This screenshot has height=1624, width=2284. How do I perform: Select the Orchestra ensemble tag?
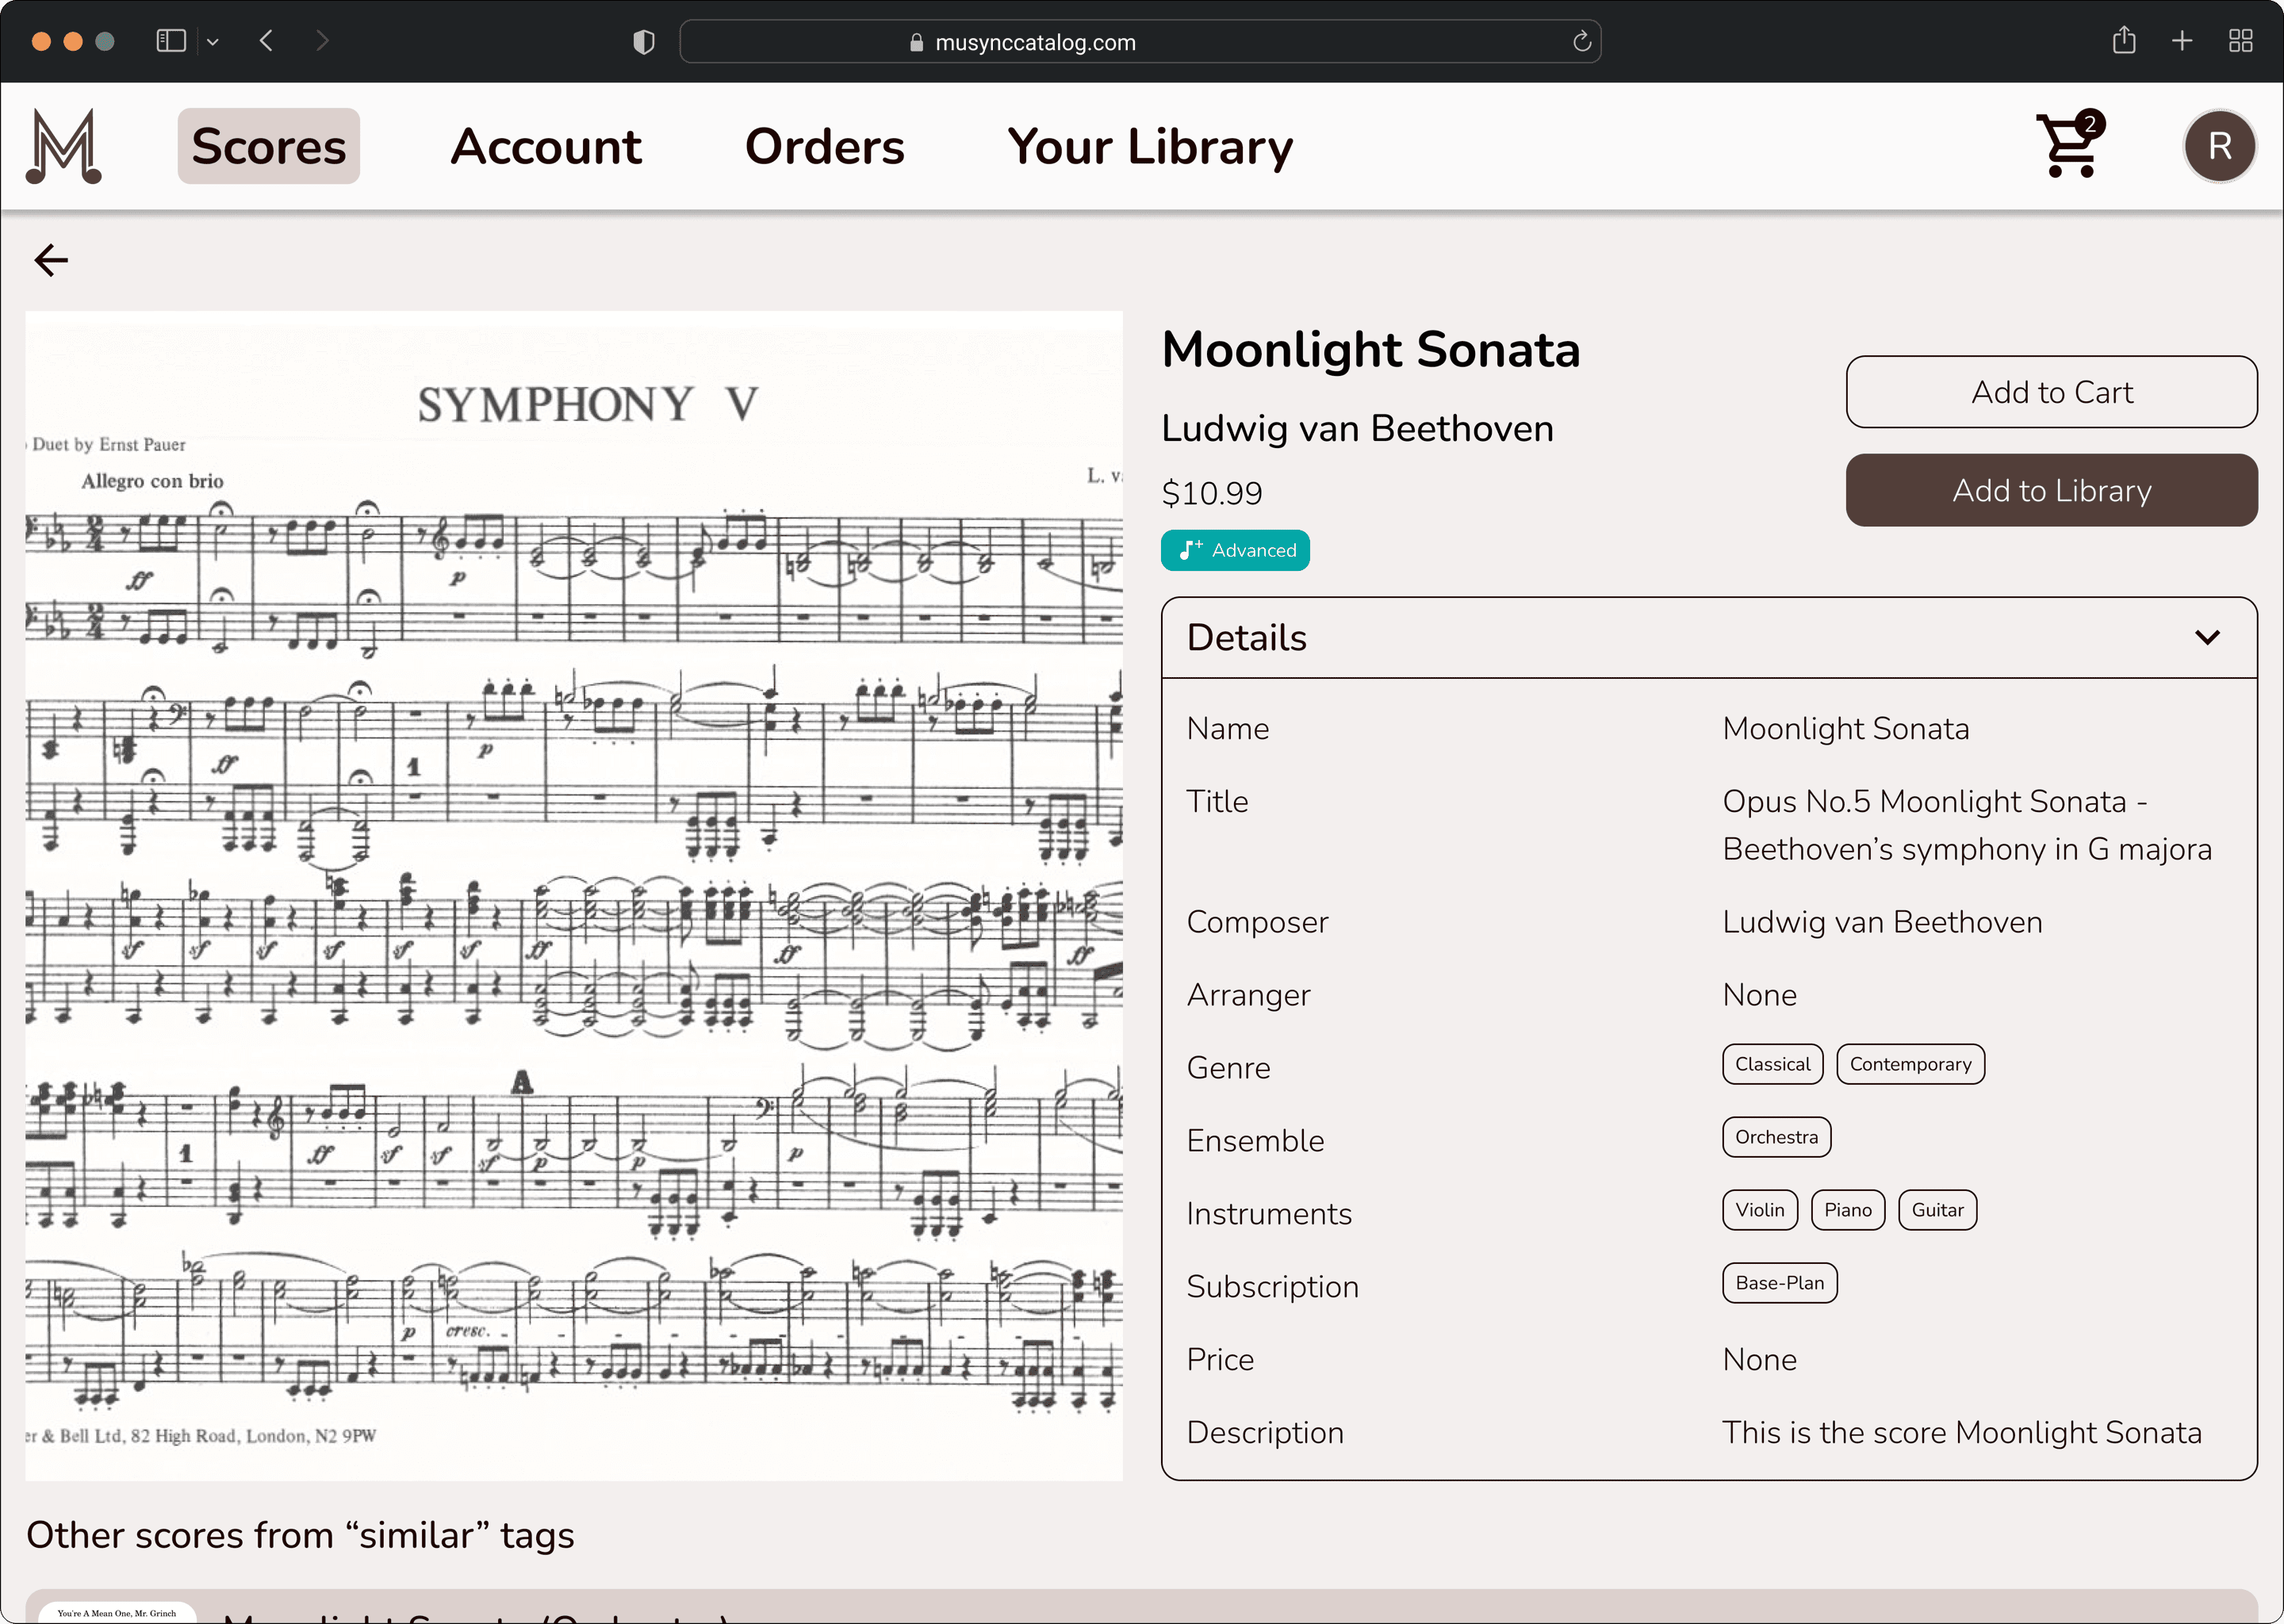tap(1776, 1137)
